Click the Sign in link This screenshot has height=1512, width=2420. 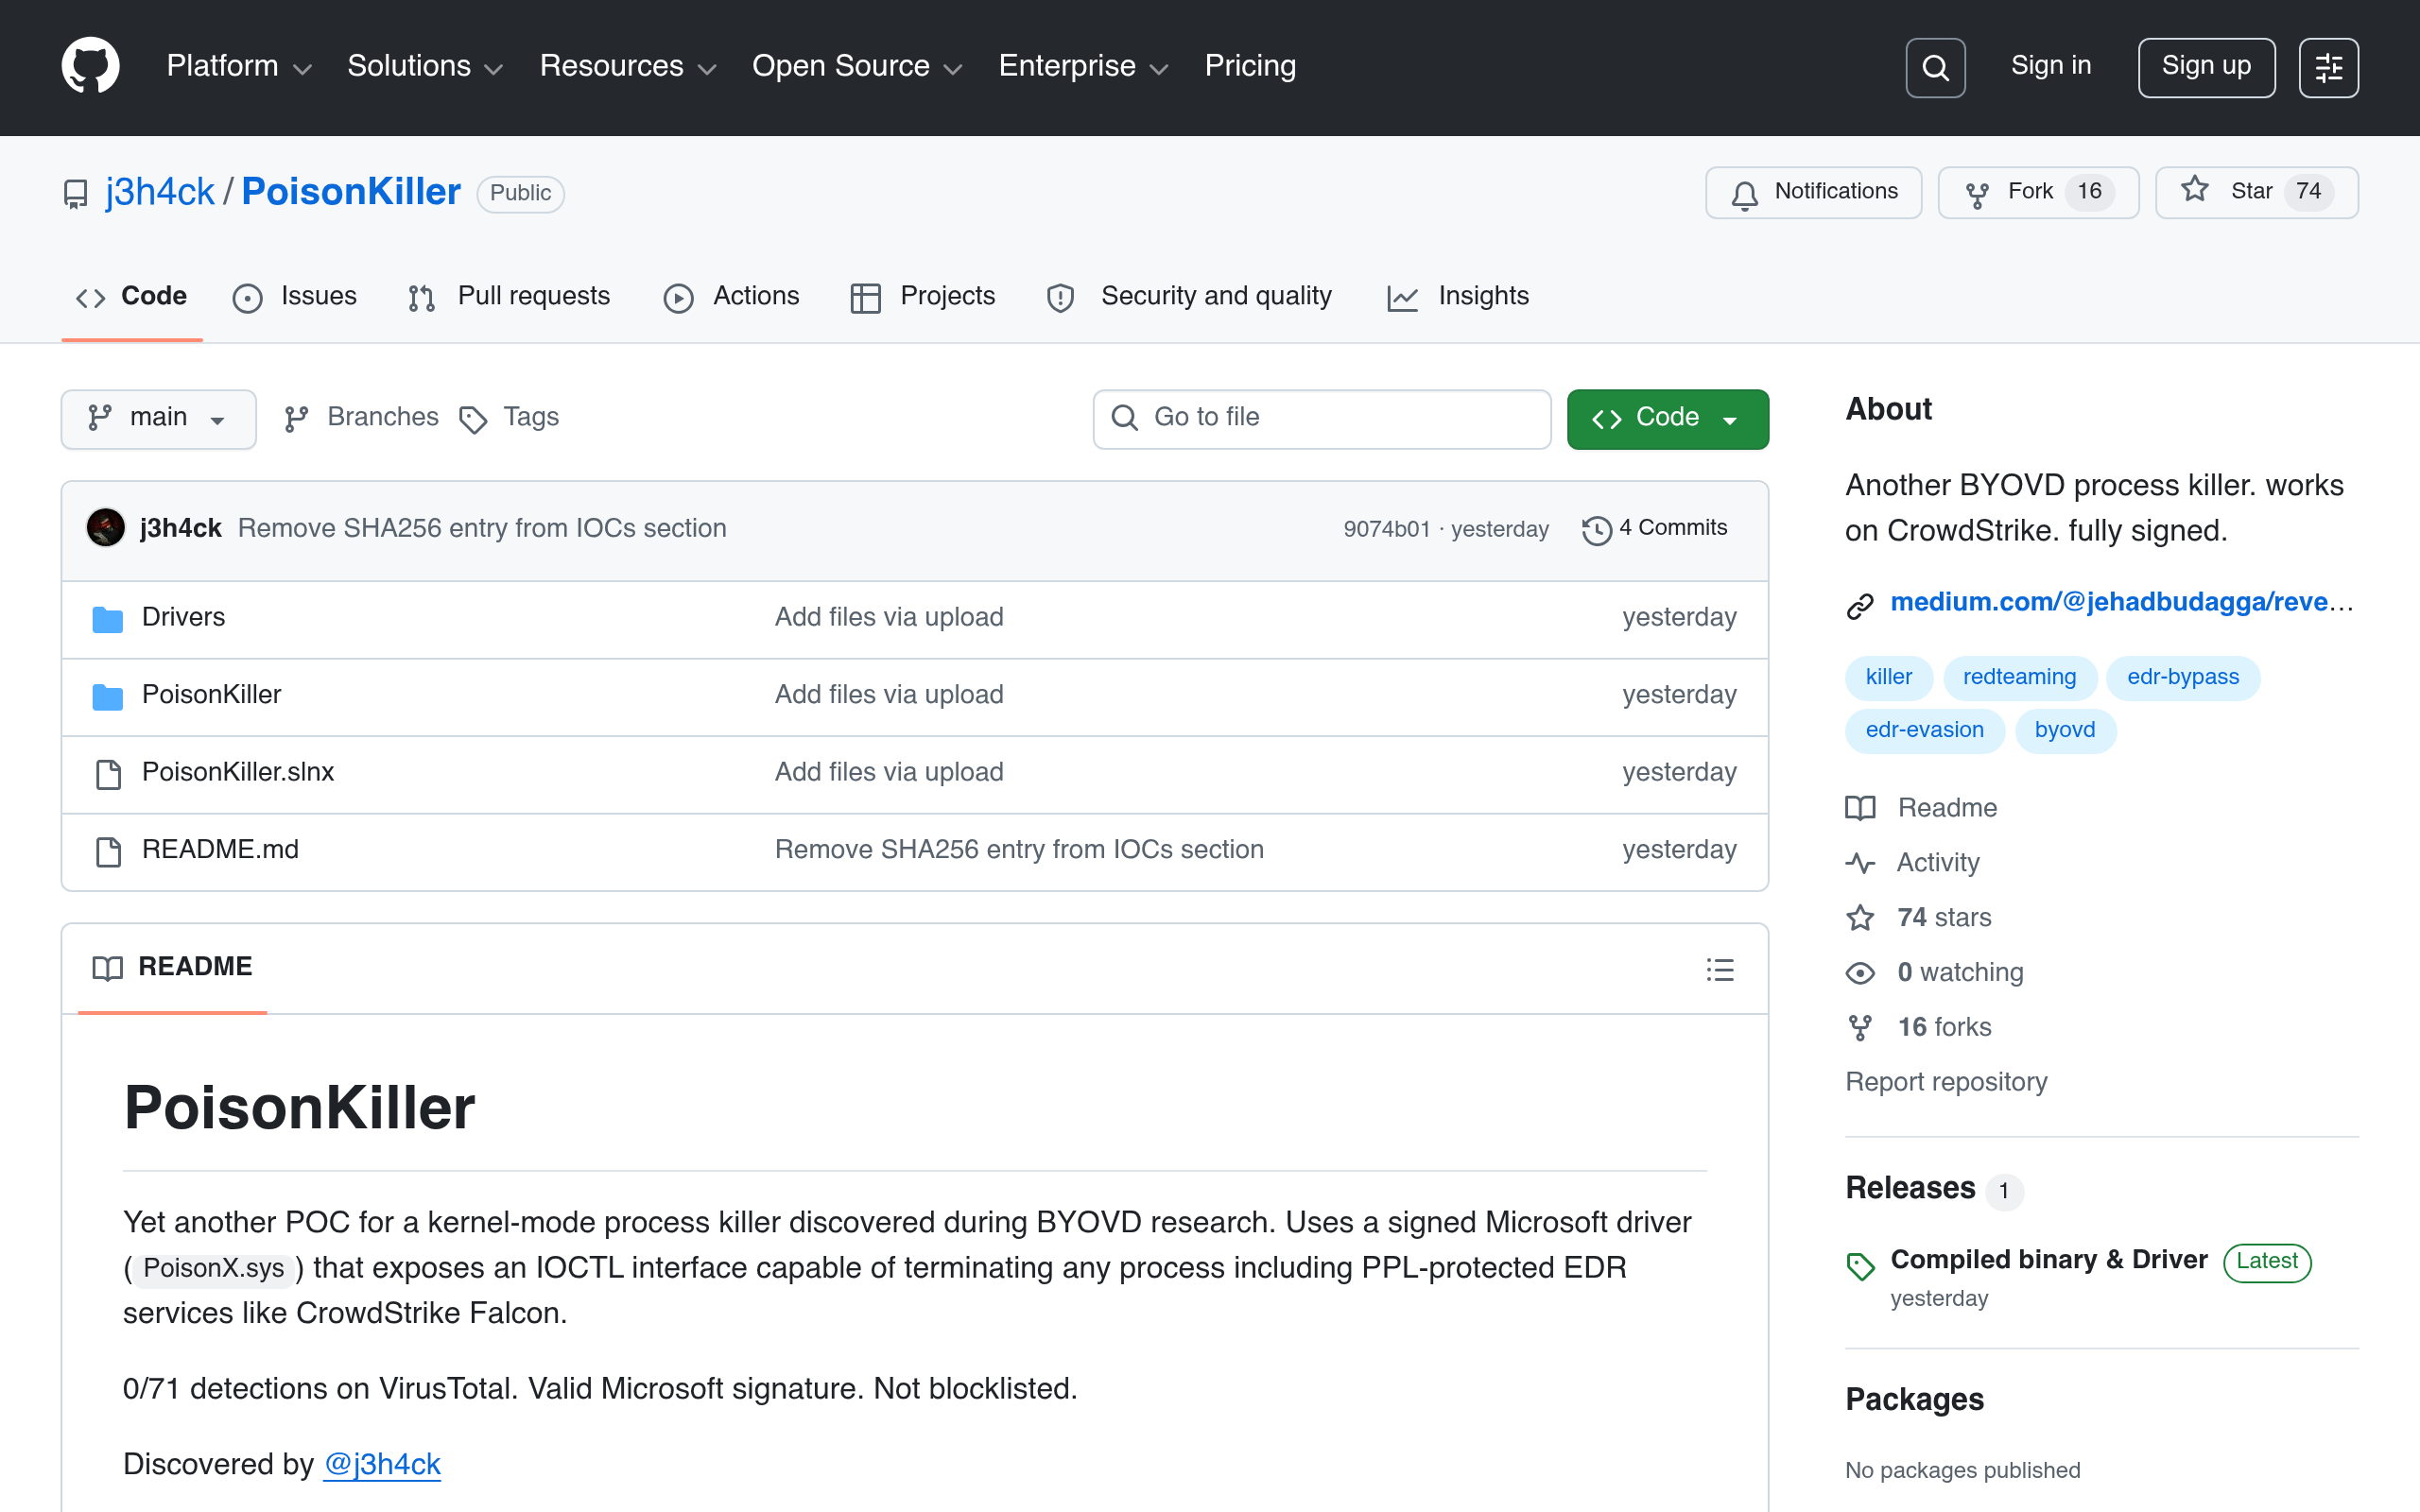click(x=2051, y=66)
